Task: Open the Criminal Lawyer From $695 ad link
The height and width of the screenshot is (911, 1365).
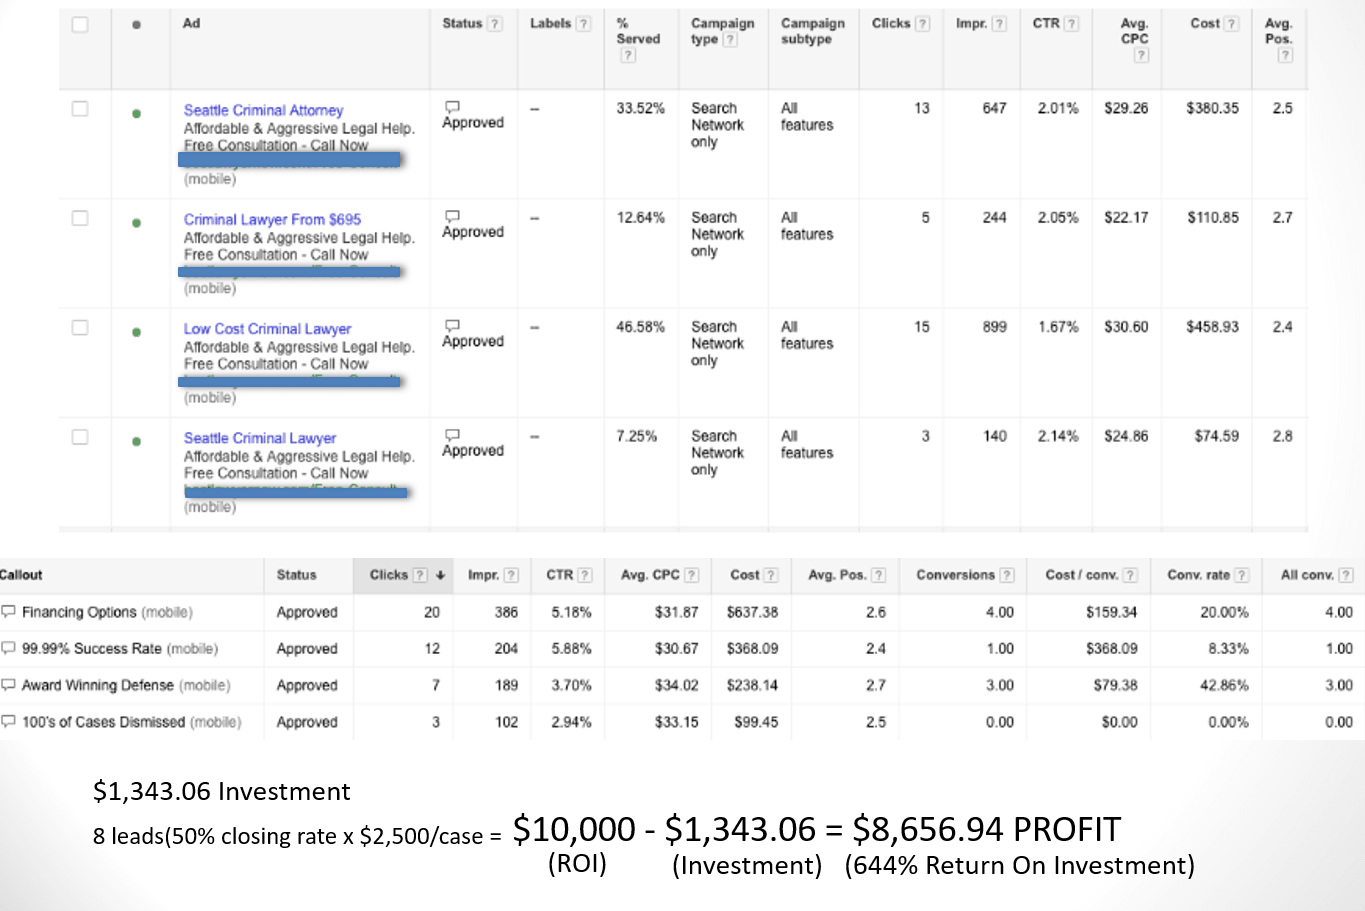Action: [272, 219]
